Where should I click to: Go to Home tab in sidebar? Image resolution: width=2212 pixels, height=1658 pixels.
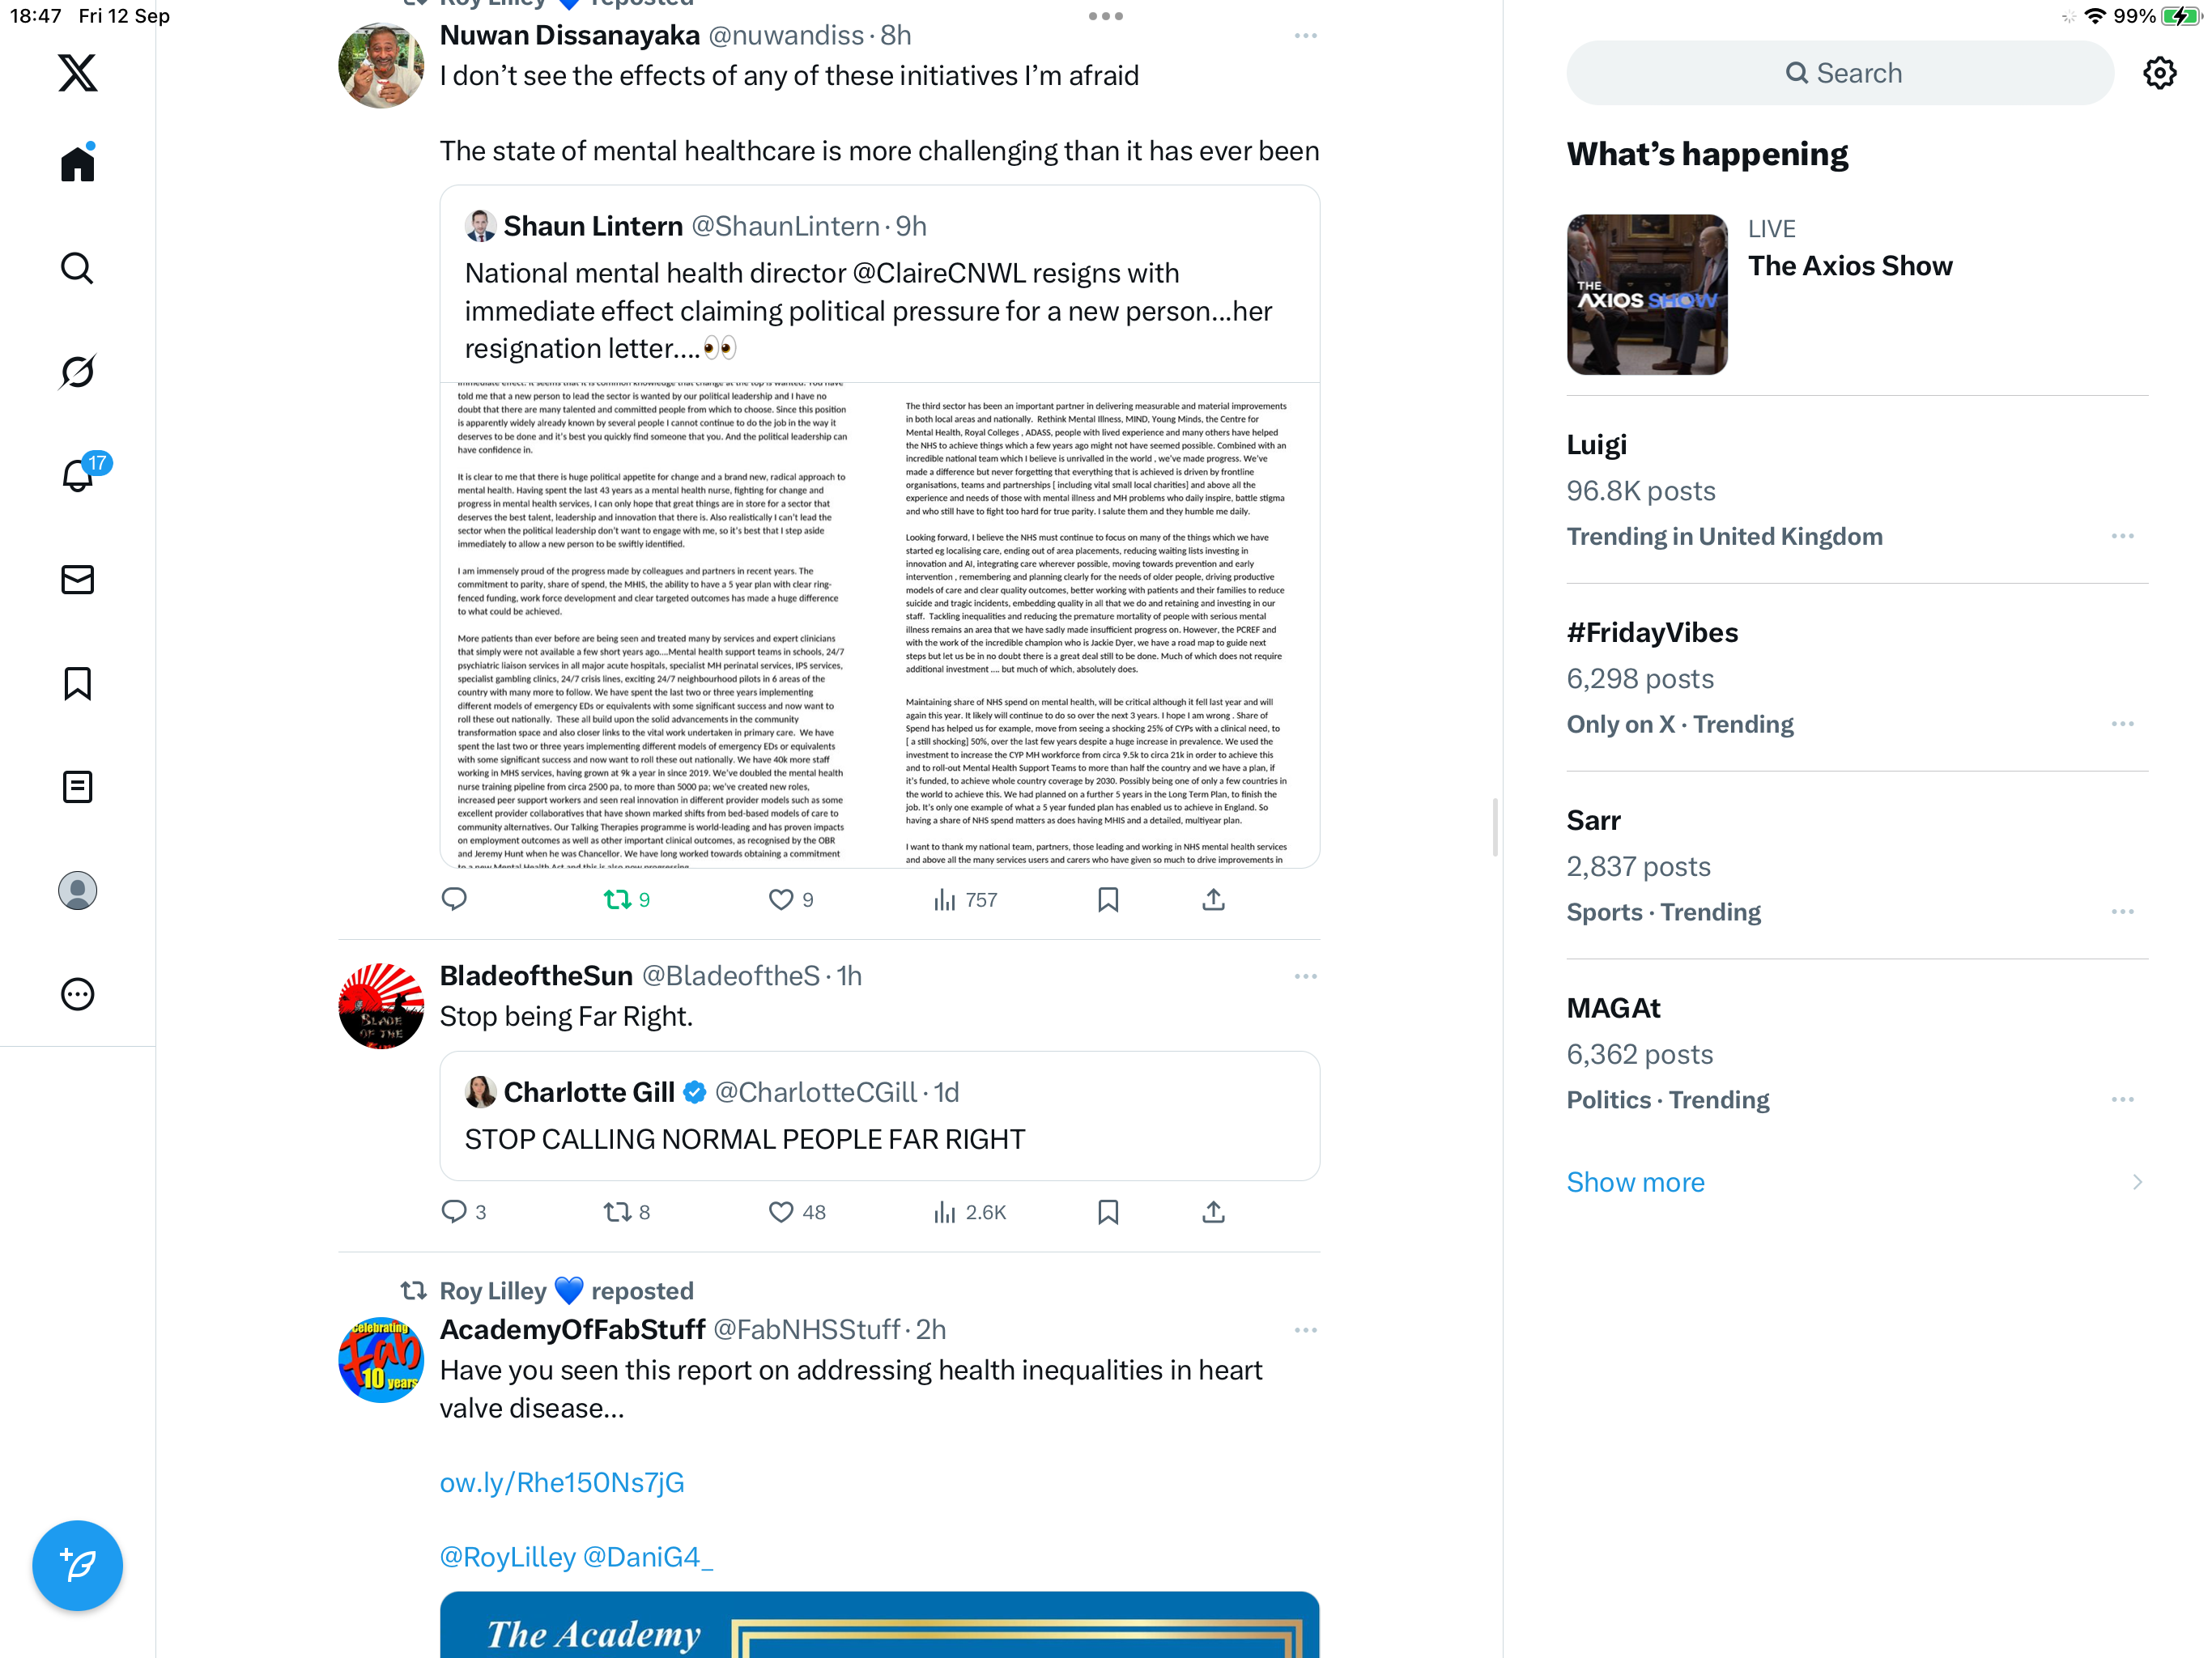(77, 162)
